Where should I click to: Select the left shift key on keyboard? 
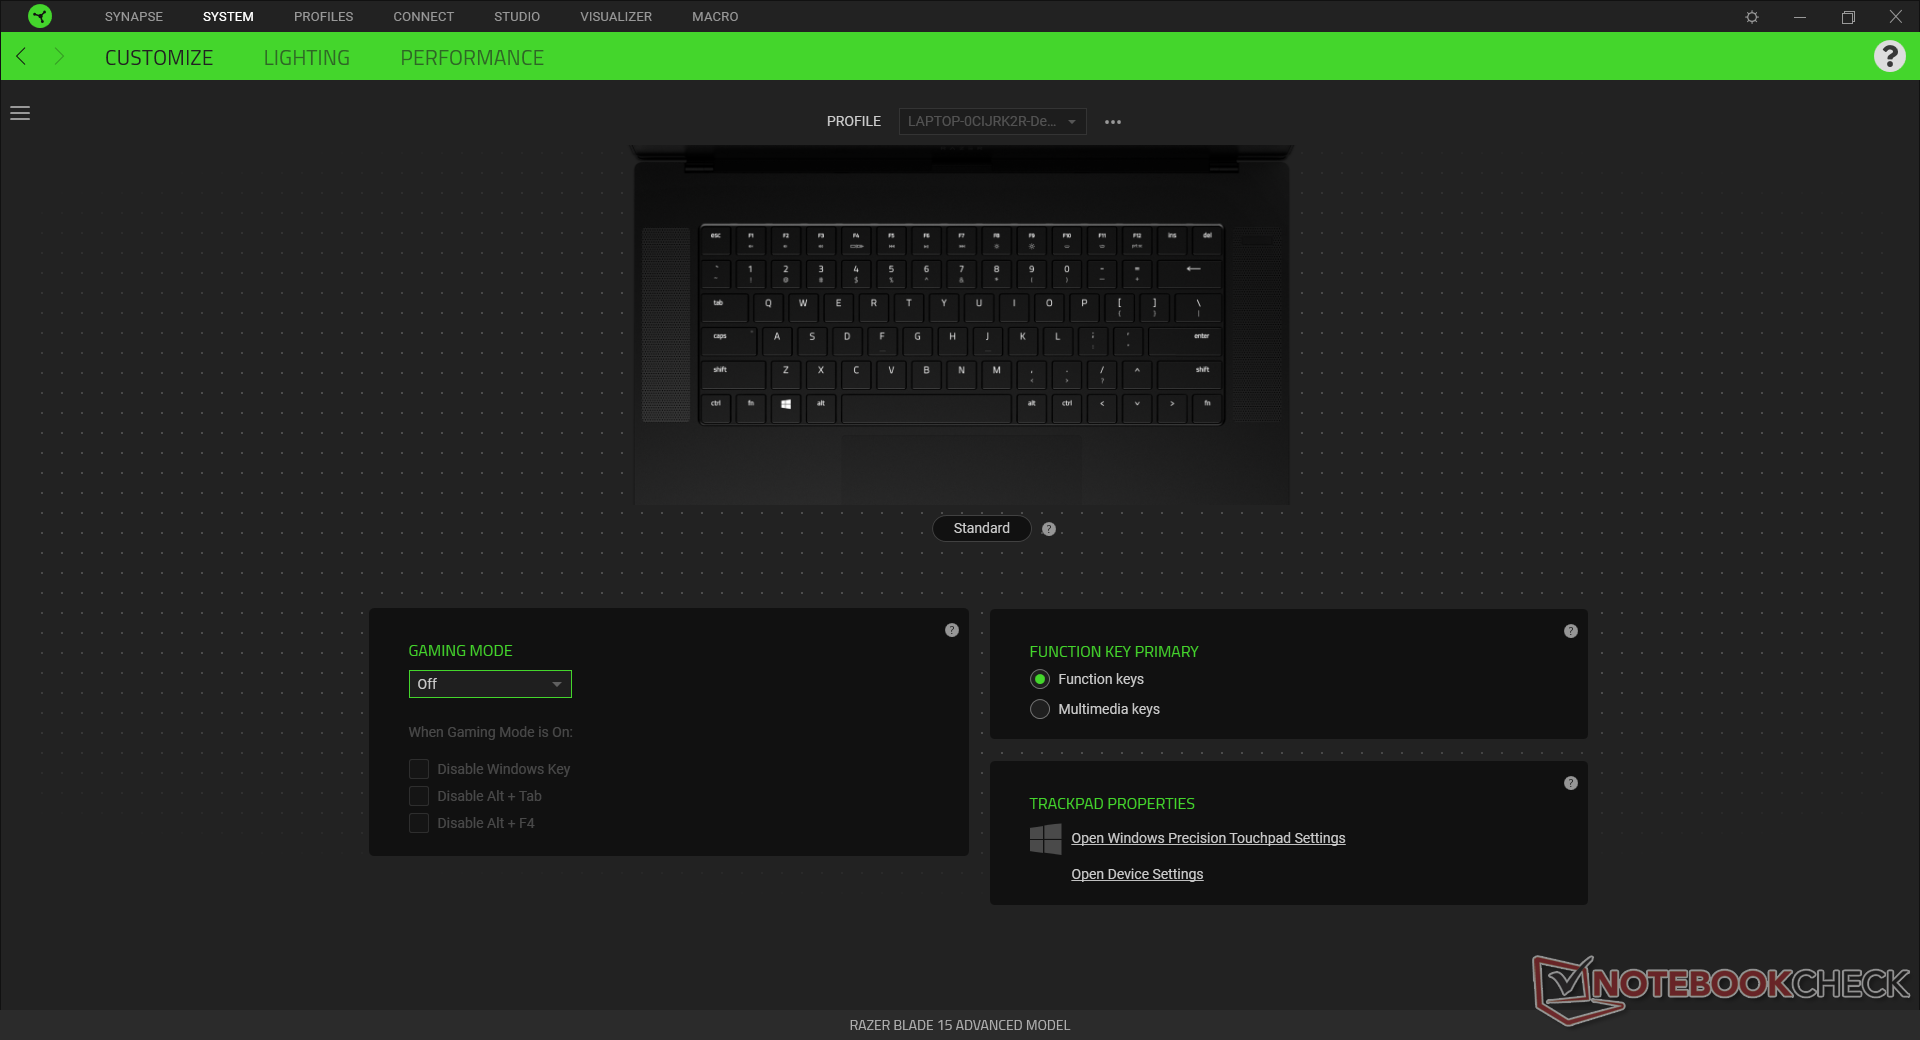(x=733, y=373)
